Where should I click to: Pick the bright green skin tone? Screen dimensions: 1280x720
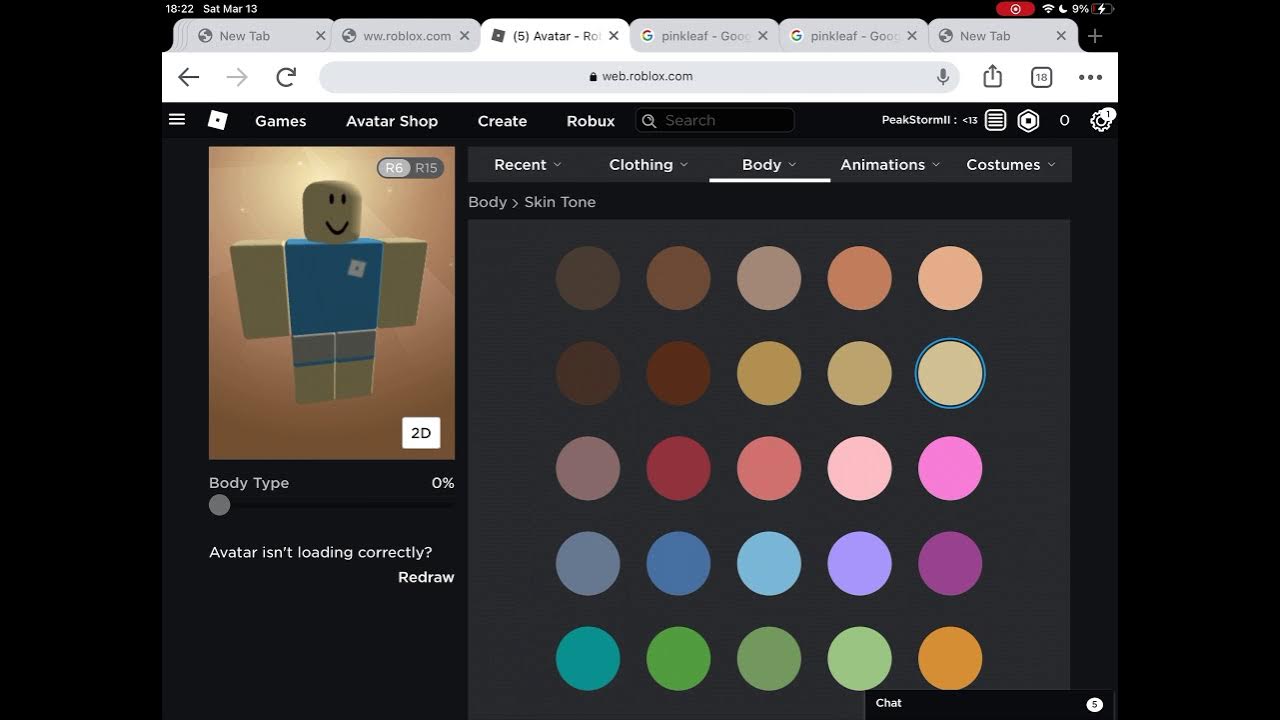(x=678, y=658)
